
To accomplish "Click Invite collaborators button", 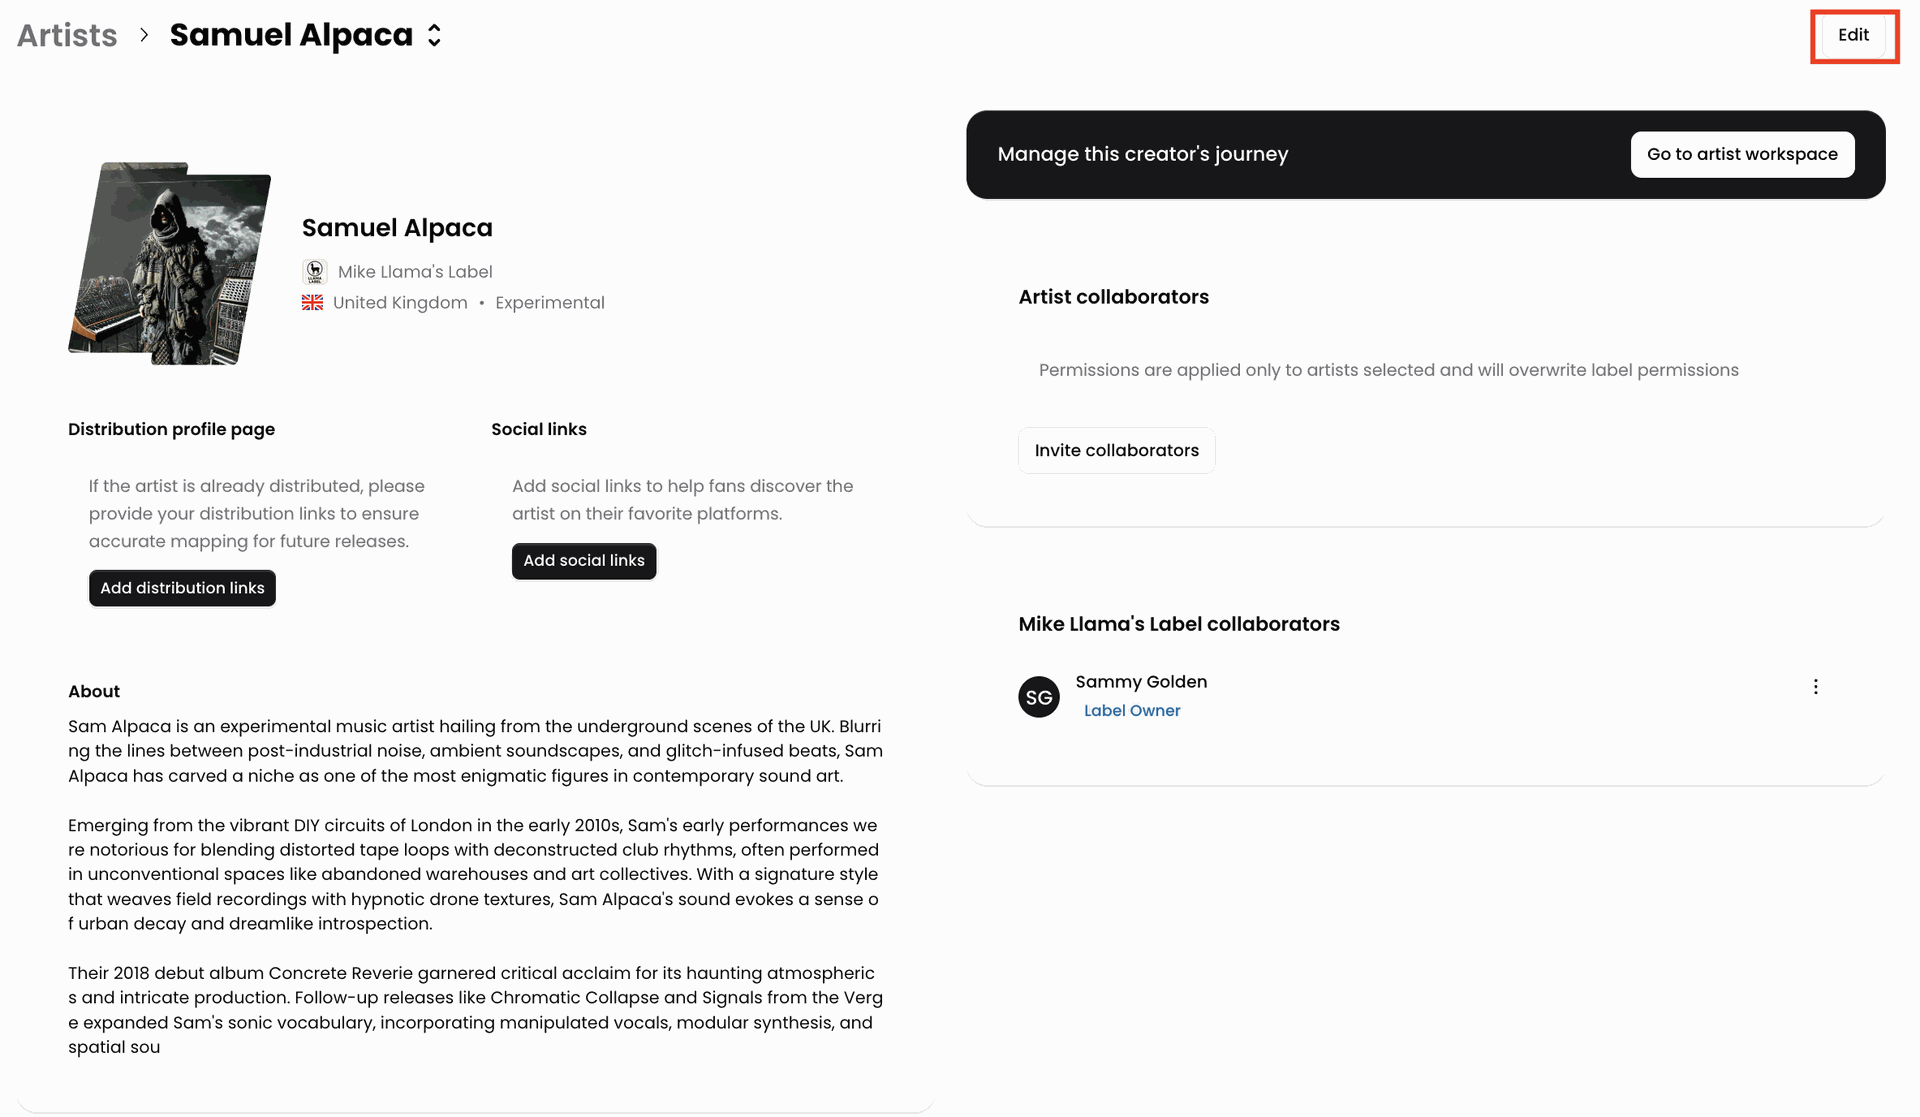I will tap(1116, 450).
